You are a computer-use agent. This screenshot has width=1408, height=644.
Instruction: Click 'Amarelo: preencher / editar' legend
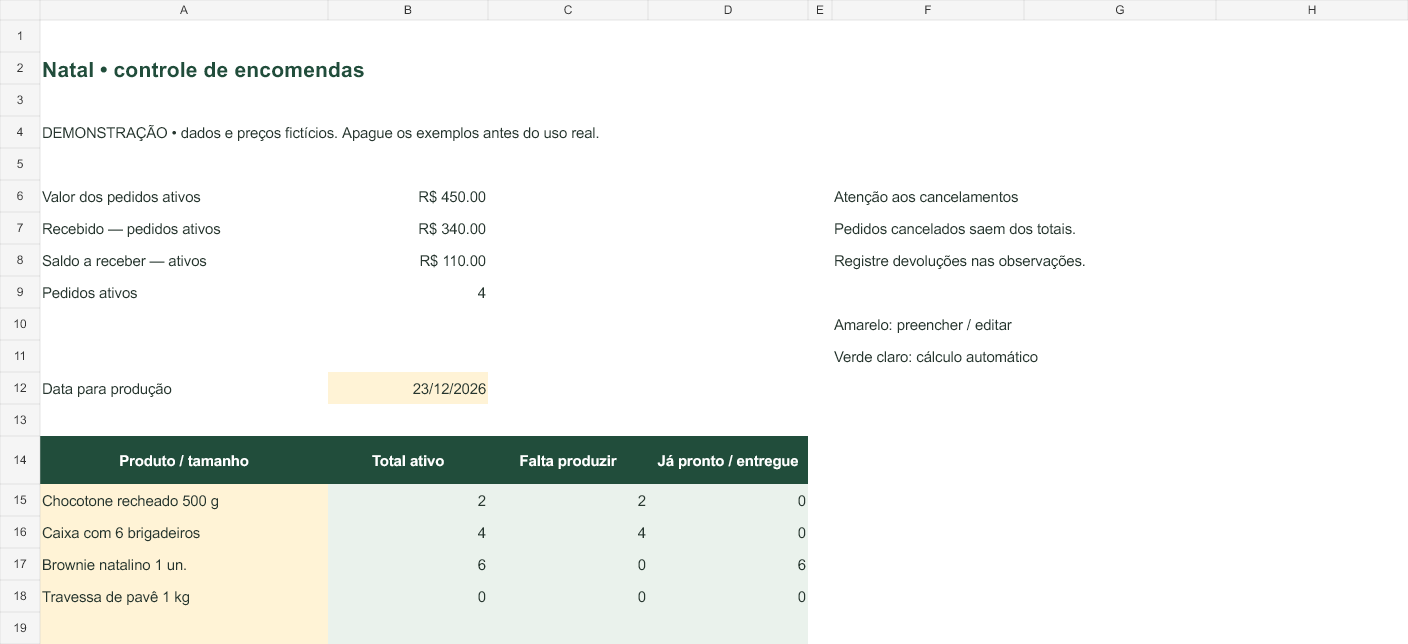923,325
